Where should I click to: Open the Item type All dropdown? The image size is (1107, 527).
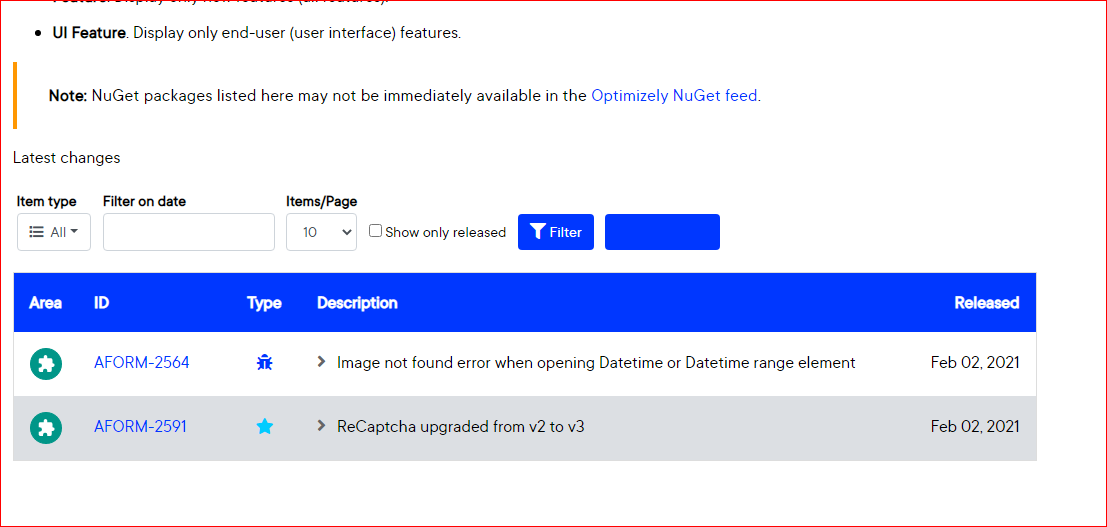coord(54,232)
